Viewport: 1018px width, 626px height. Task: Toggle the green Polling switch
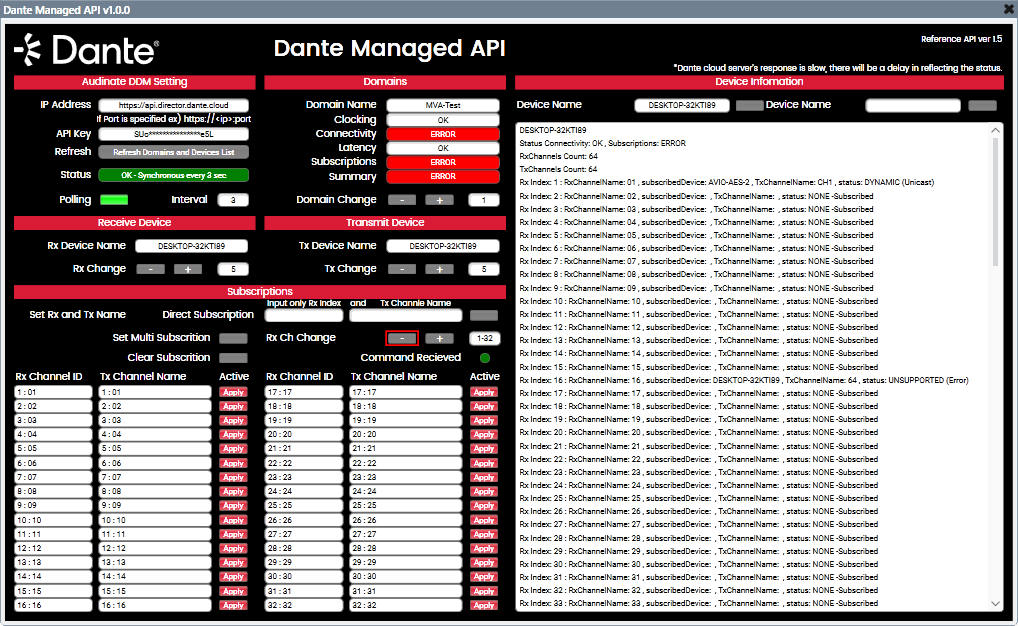114,199
